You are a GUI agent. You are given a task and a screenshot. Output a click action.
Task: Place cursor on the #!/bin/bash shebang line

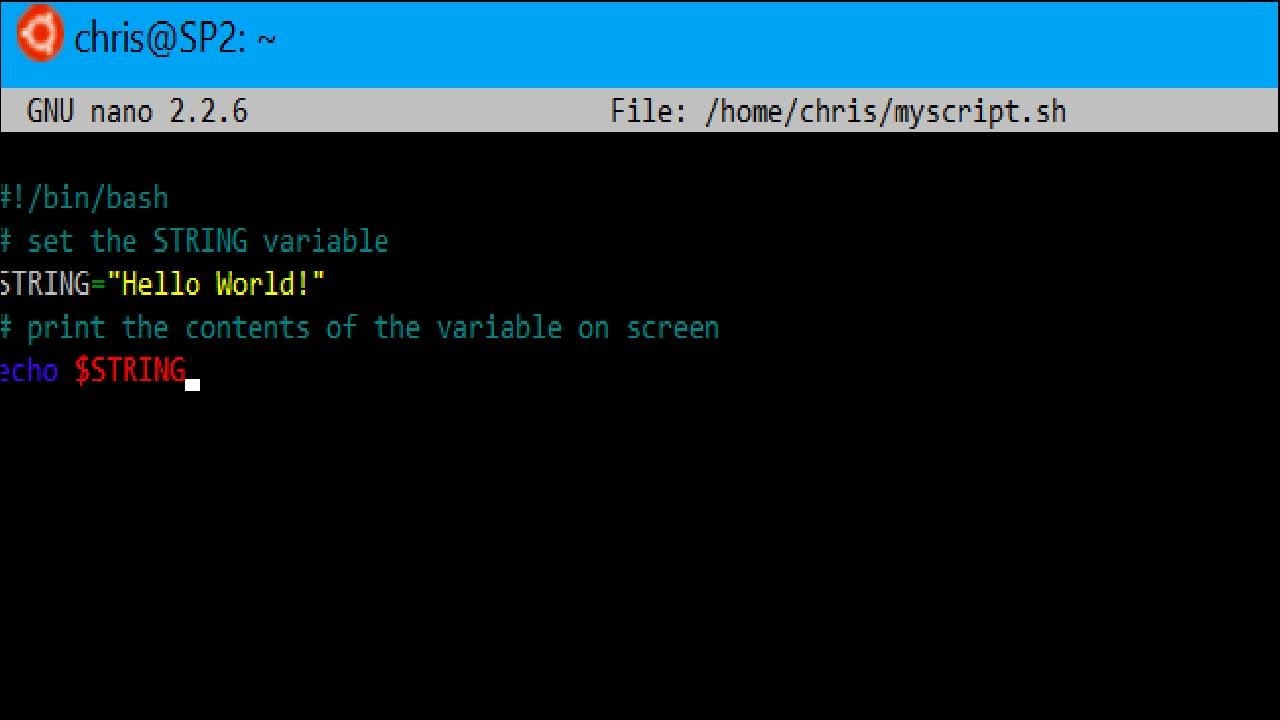[x=85, y=198]
